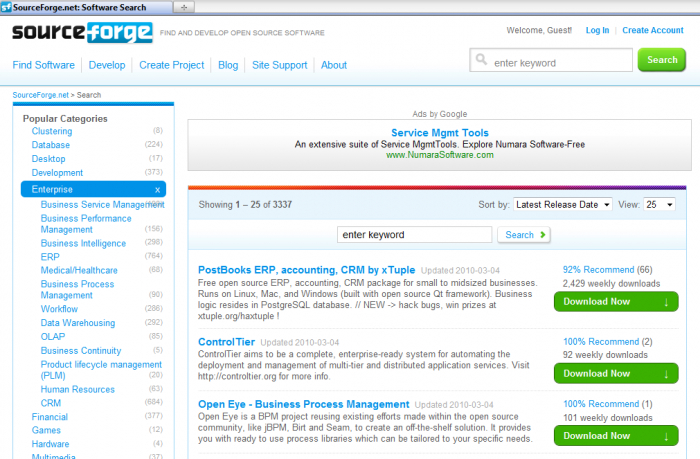The image size is (700, 459).
Task: Open the About page
Action: click(x=333, y=65)
